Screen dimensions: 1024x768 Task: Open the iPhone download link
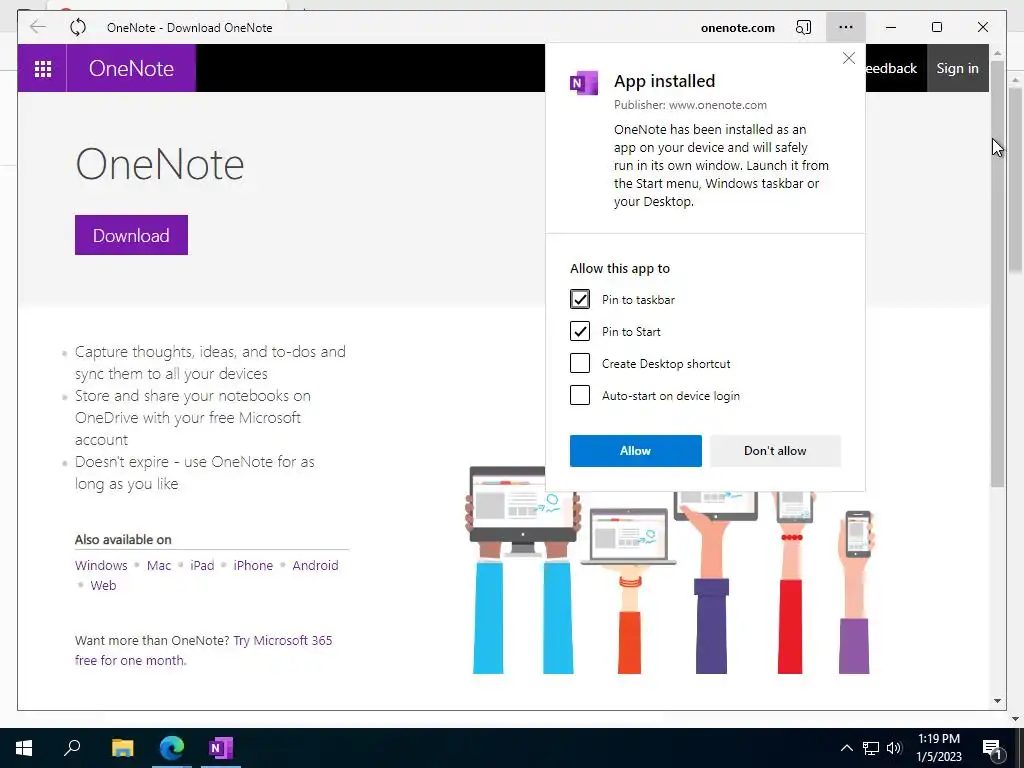click(253, 566)
